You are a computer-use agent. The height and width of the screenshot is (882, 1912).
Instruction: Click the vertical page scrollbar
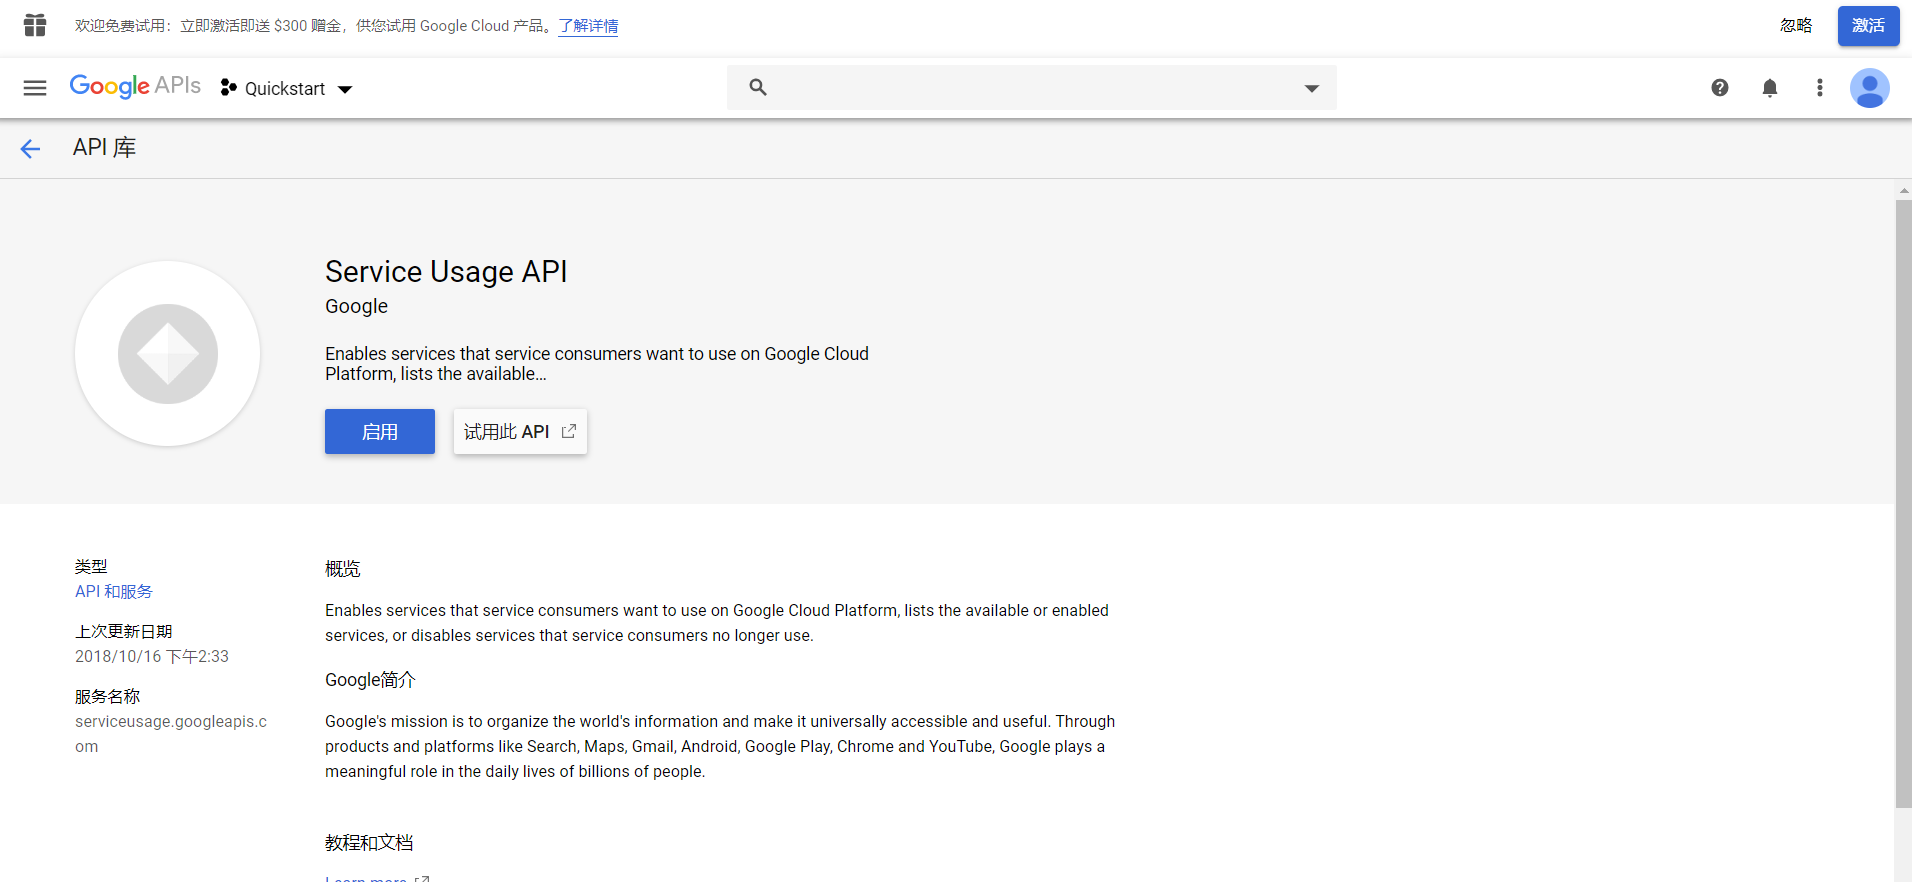[1903, 500]
